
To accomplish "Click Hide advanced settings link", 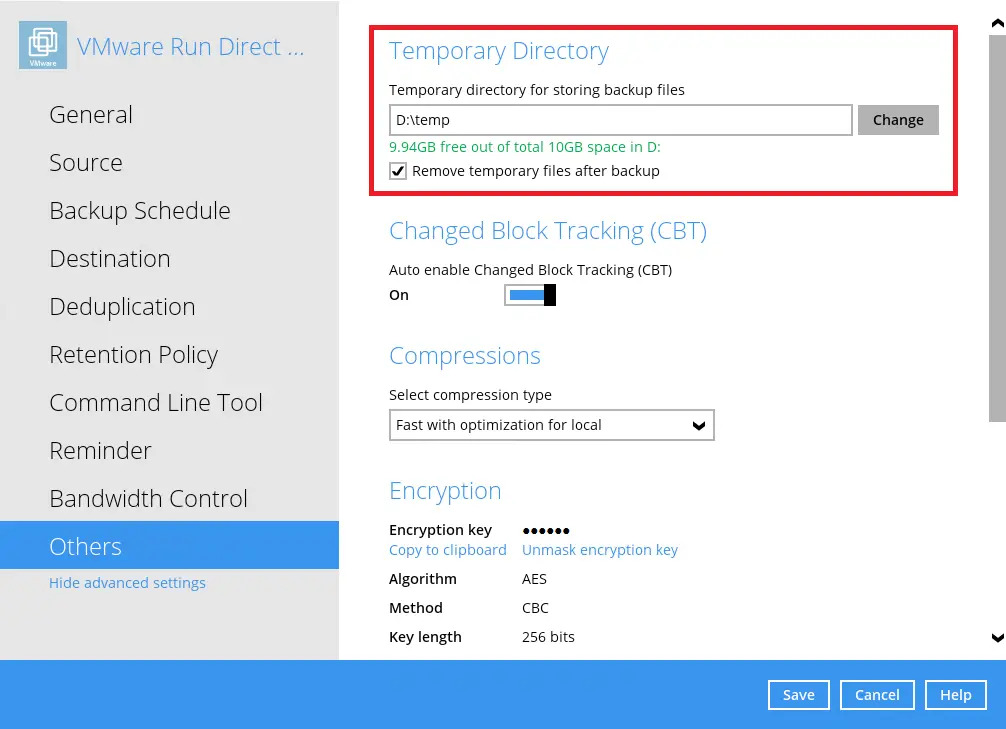I will click(127, 583).
